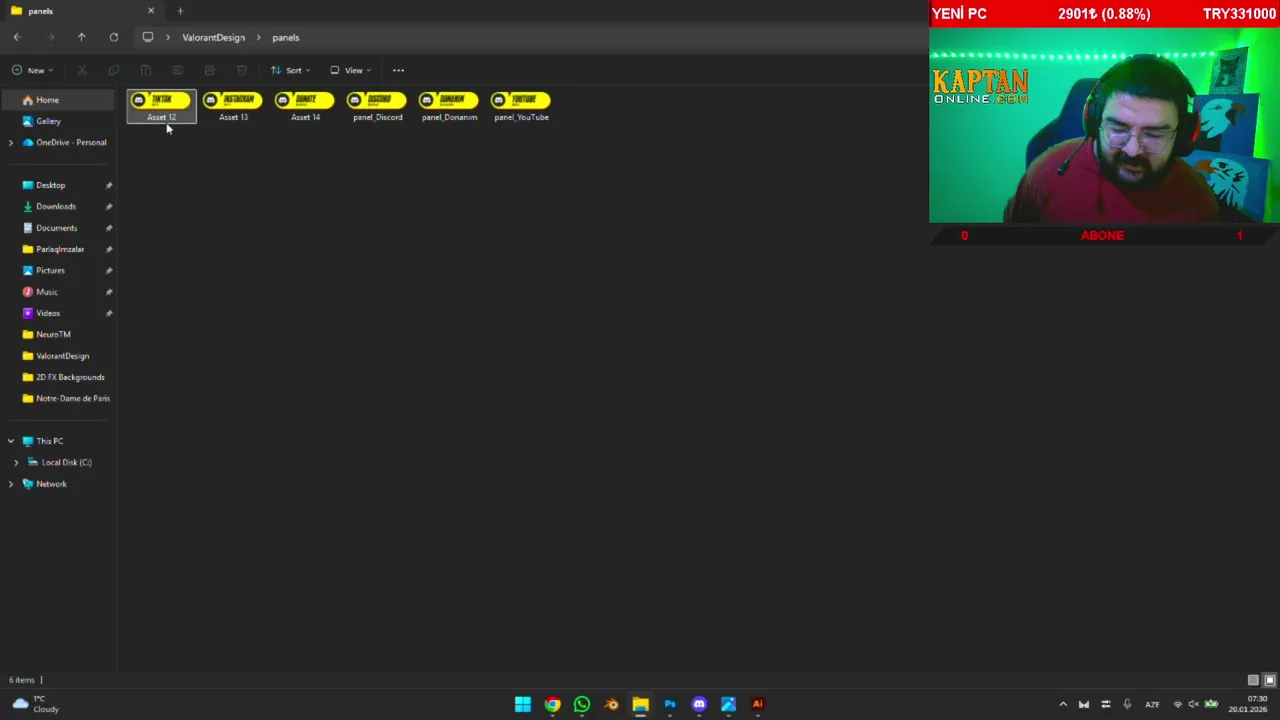Open the muted volume tray icon
The height and width of the screenshot is (720, 1280).
coord(1193,704)
